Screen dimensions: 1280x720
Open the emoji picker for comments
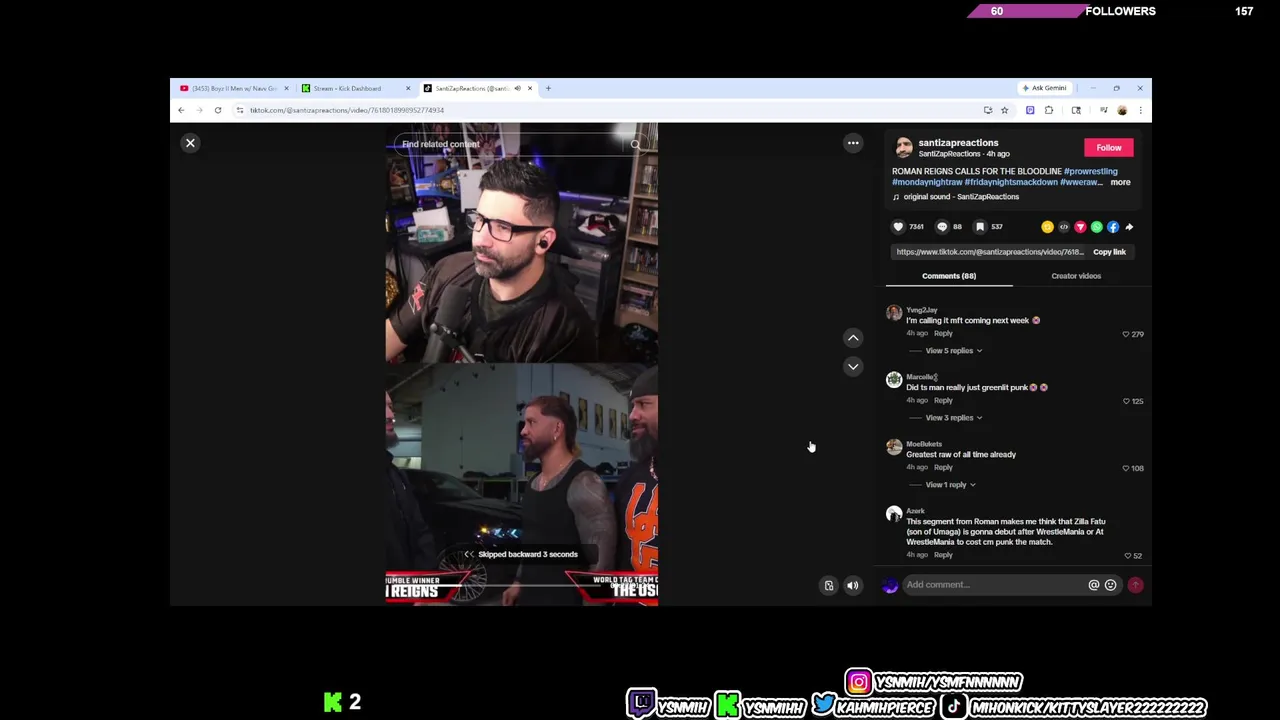1110,585
